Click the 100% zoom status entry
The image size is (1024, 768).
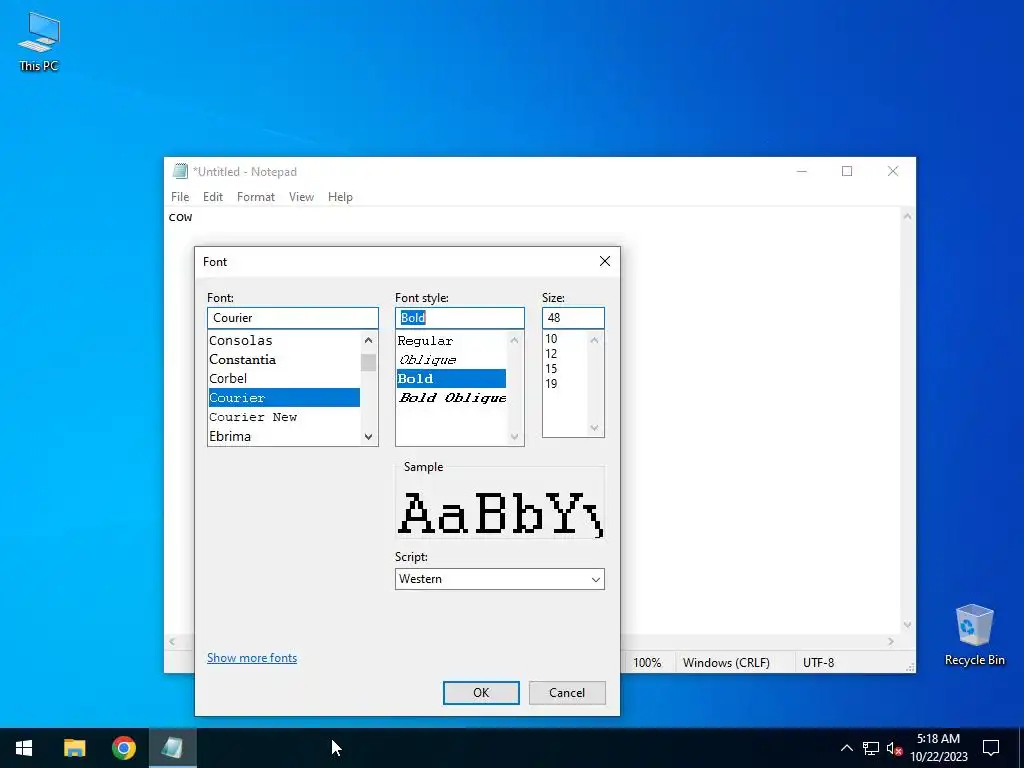[647, 662]
